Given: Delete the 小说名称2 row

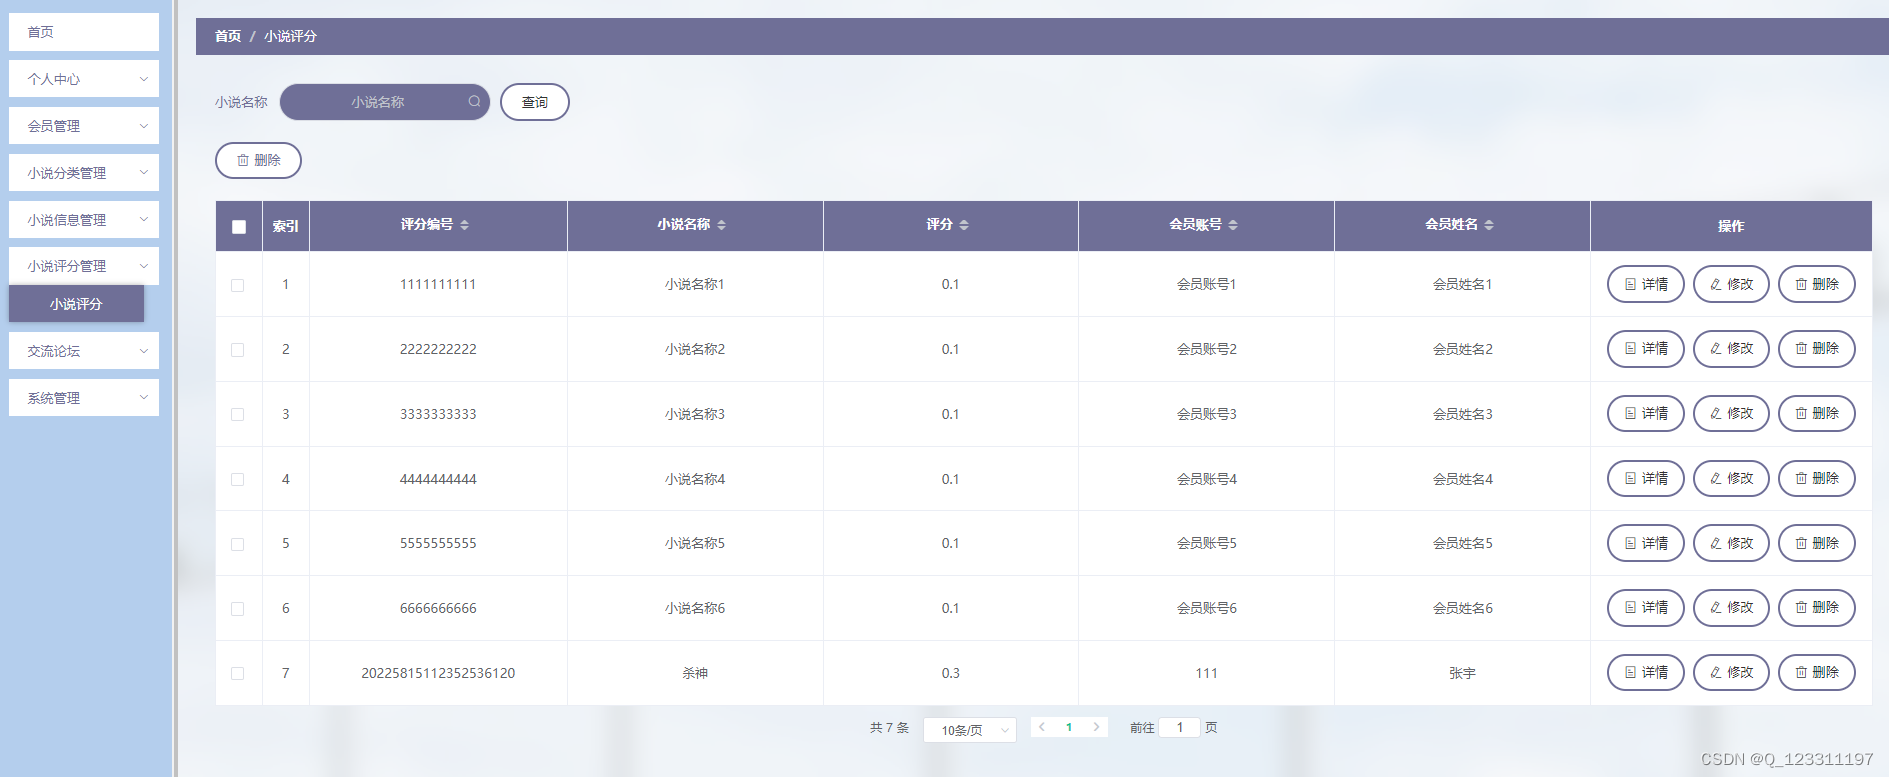Looking at the screenshot, I should 1816,349.
